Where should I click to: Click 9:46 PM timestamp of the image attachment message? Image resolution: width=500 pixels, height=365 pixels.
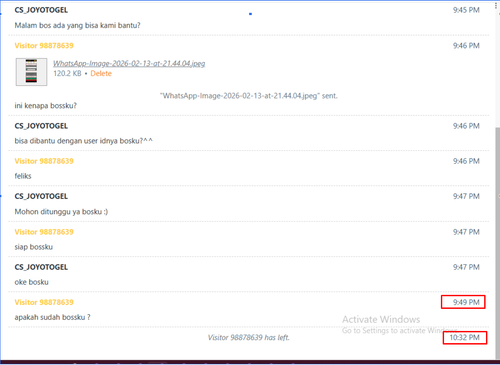(x=466, y=46)
